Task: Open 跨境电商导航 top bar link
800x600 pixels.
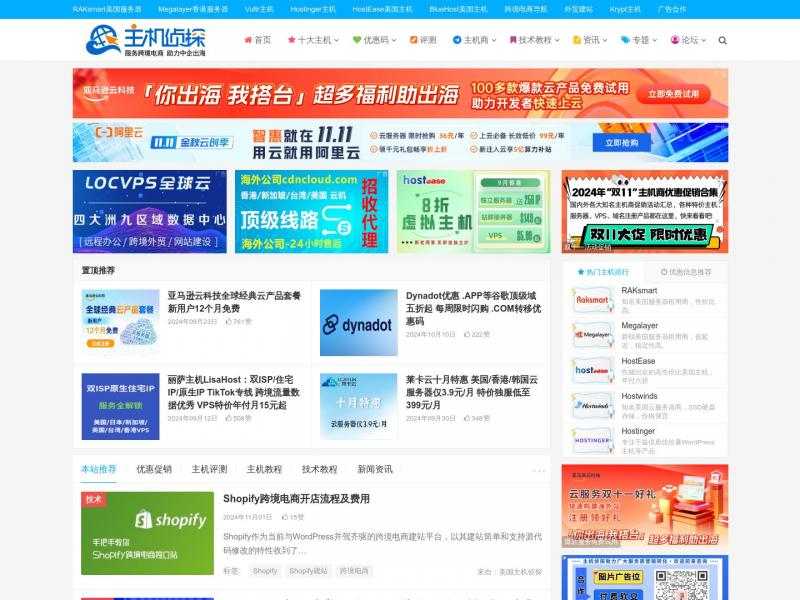Action: coord(526,9)
